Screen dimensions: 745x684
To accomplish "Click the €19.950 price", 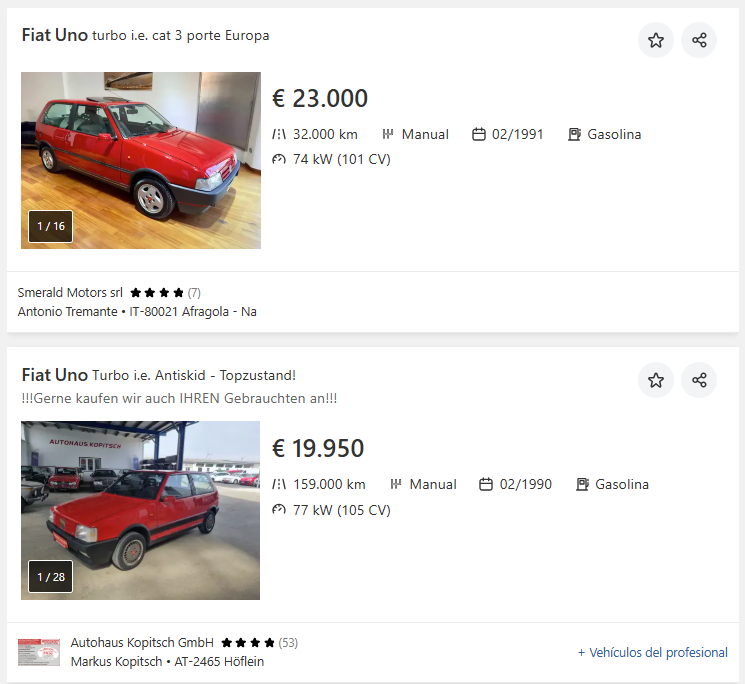I will [318, 449].
